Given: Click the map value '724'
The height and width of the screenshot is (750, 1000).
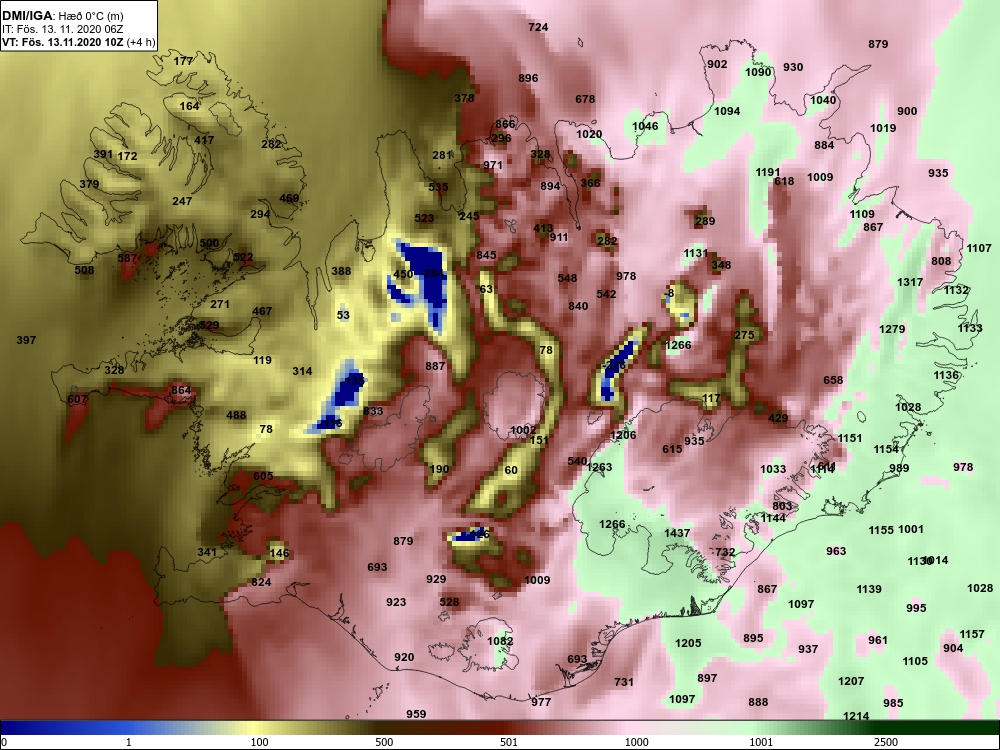Looking at the screenshot, I should coord(538,27).
